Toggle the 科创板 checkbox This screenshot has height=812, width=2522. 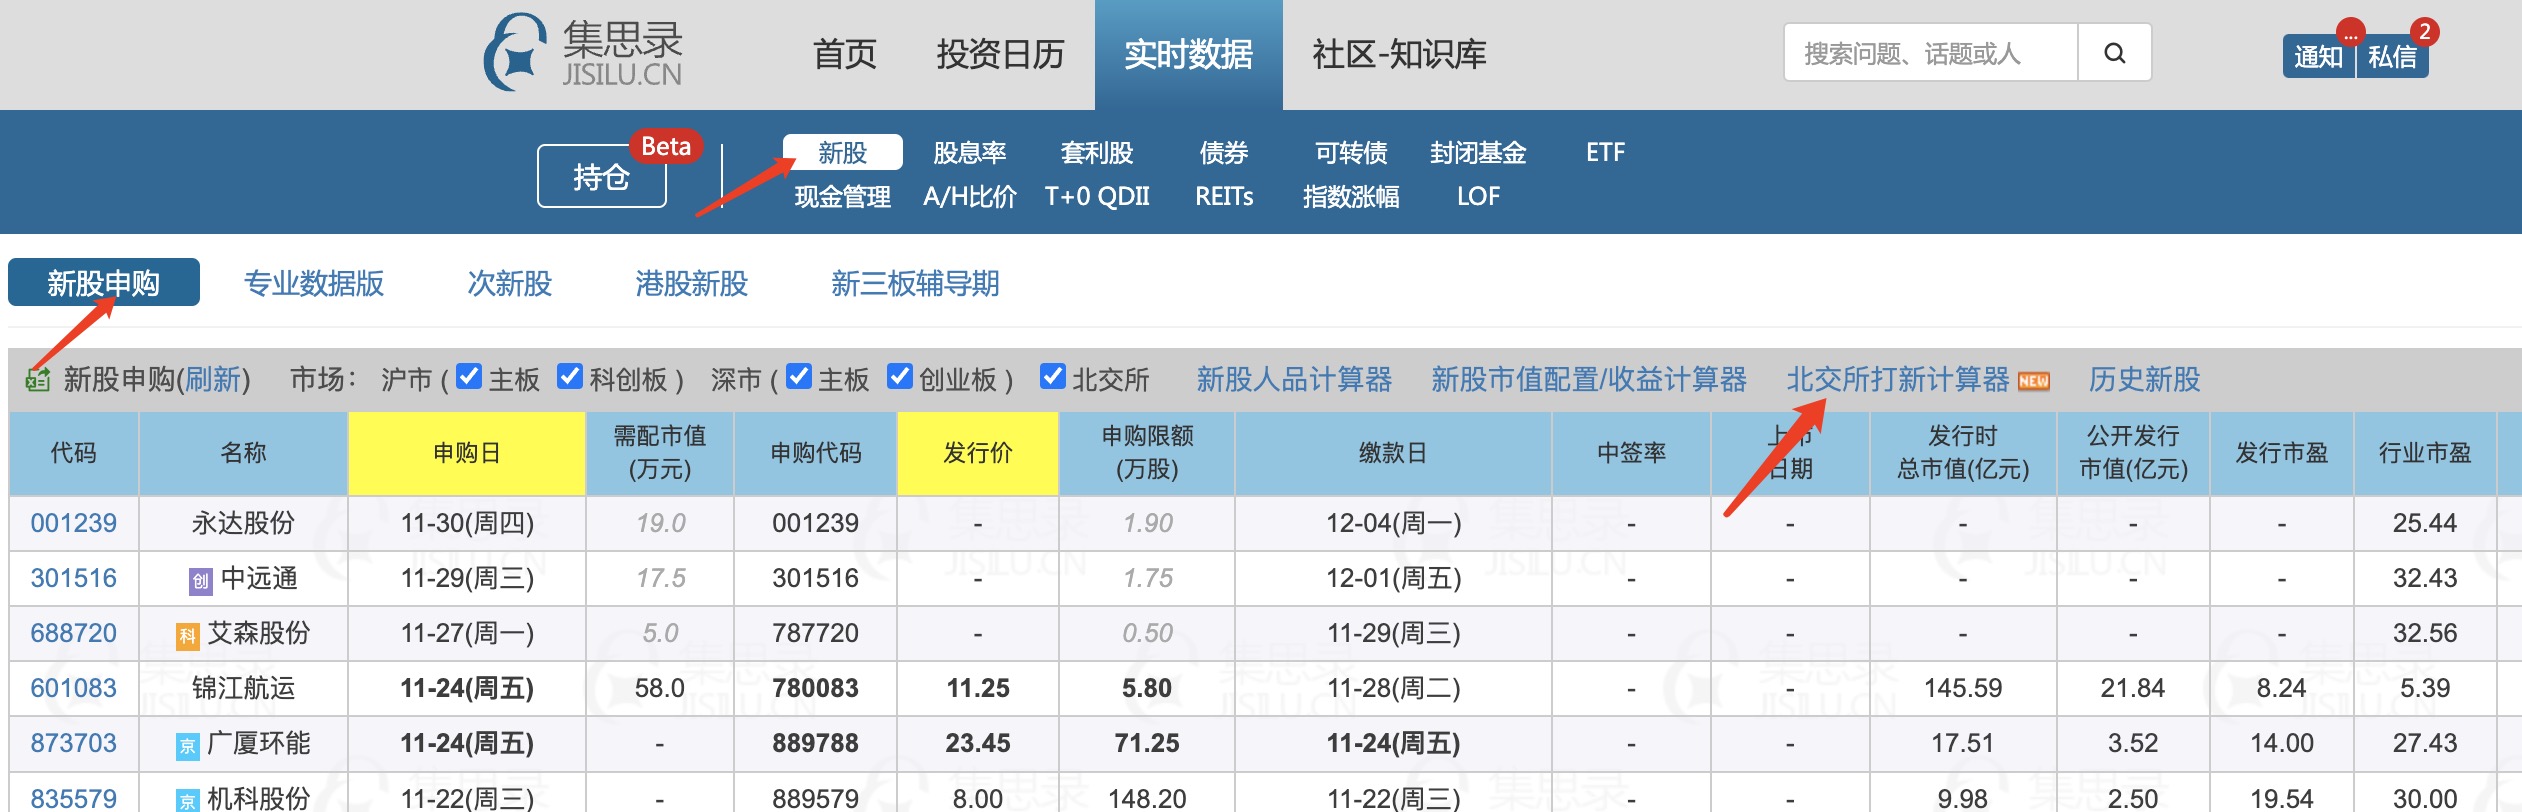(x=570, y=377)
